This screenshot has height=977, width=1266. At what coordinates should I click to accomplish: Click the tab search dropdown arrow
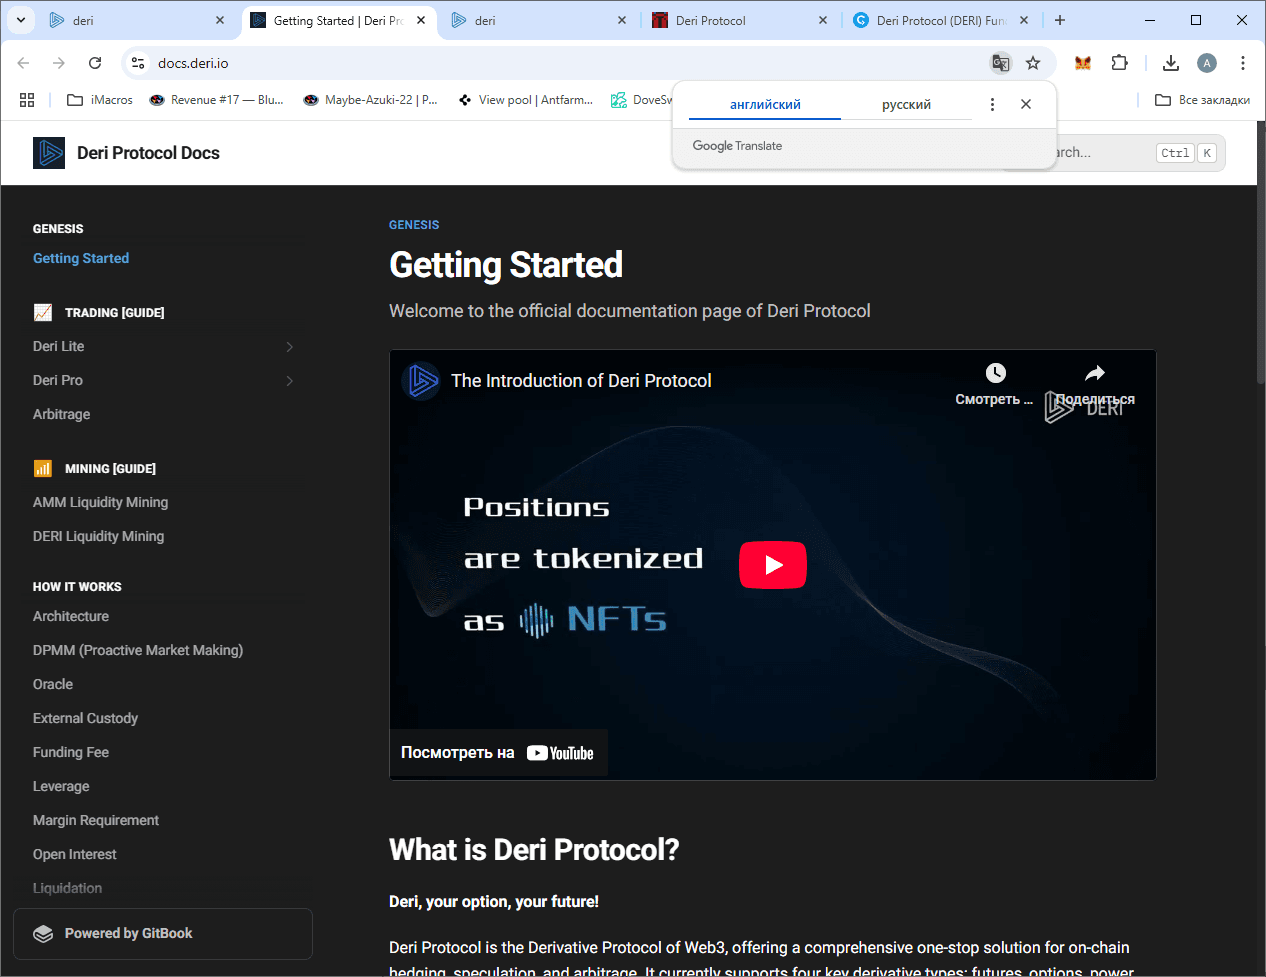[21, 20]
